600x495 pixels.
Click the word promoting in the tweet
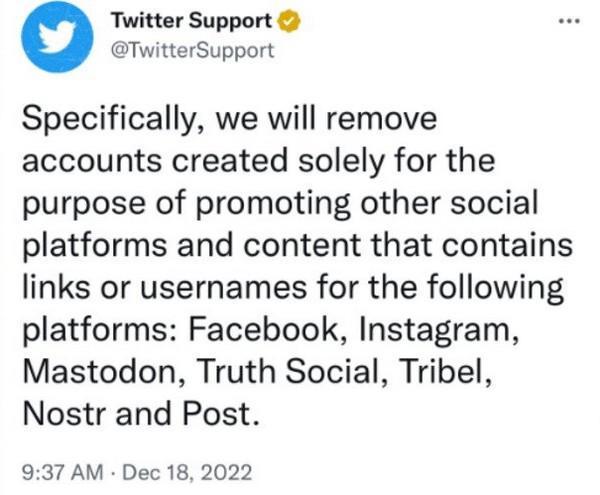(274, 204)
